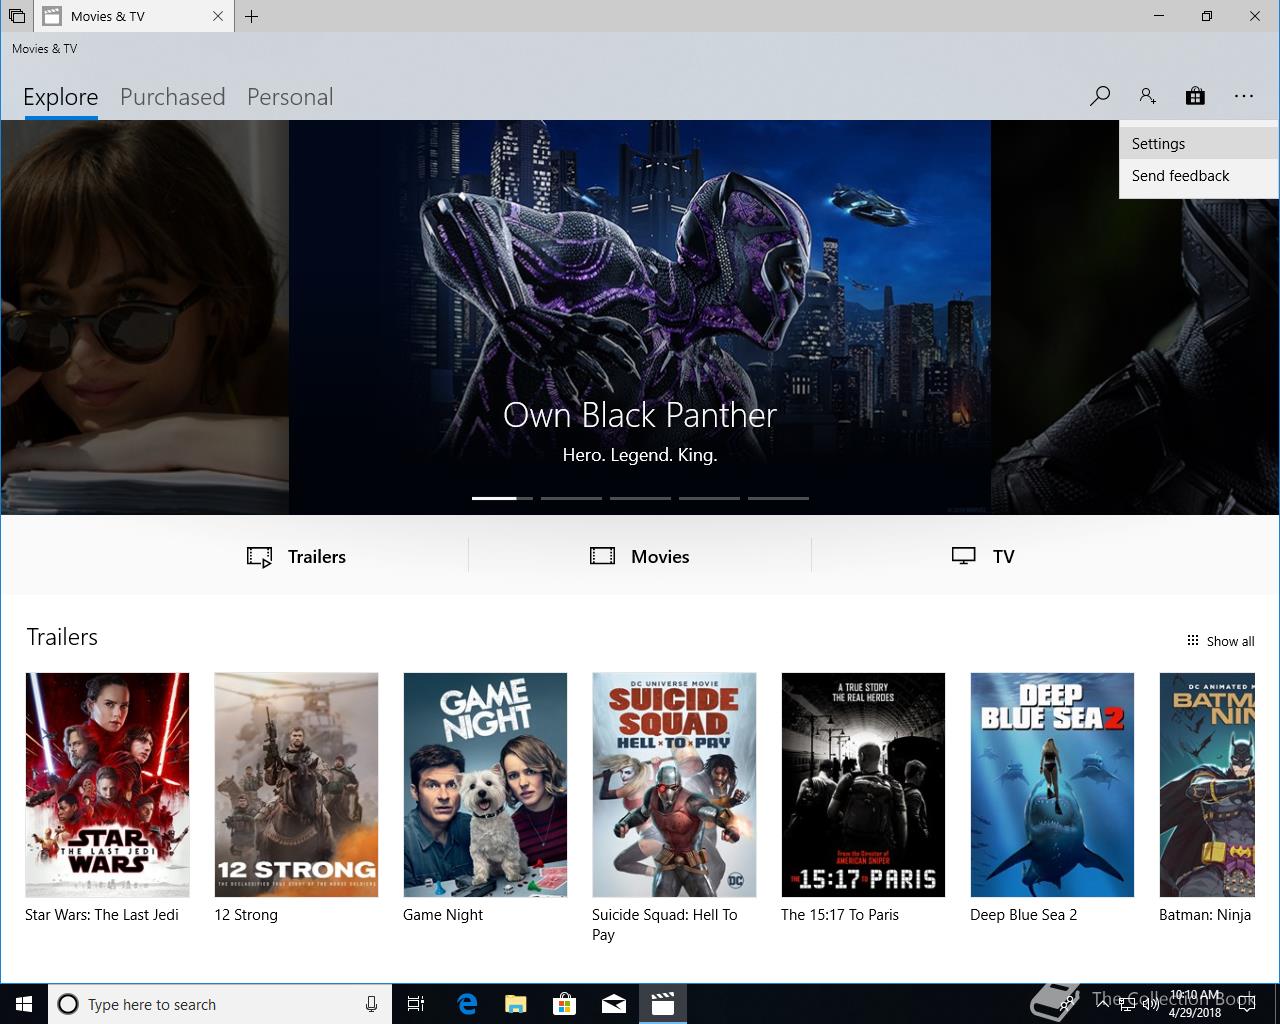This screenshot has width=1280, height=1024.
Task: Select the fourth carousel slide indicator
Action: click(709, 498)
